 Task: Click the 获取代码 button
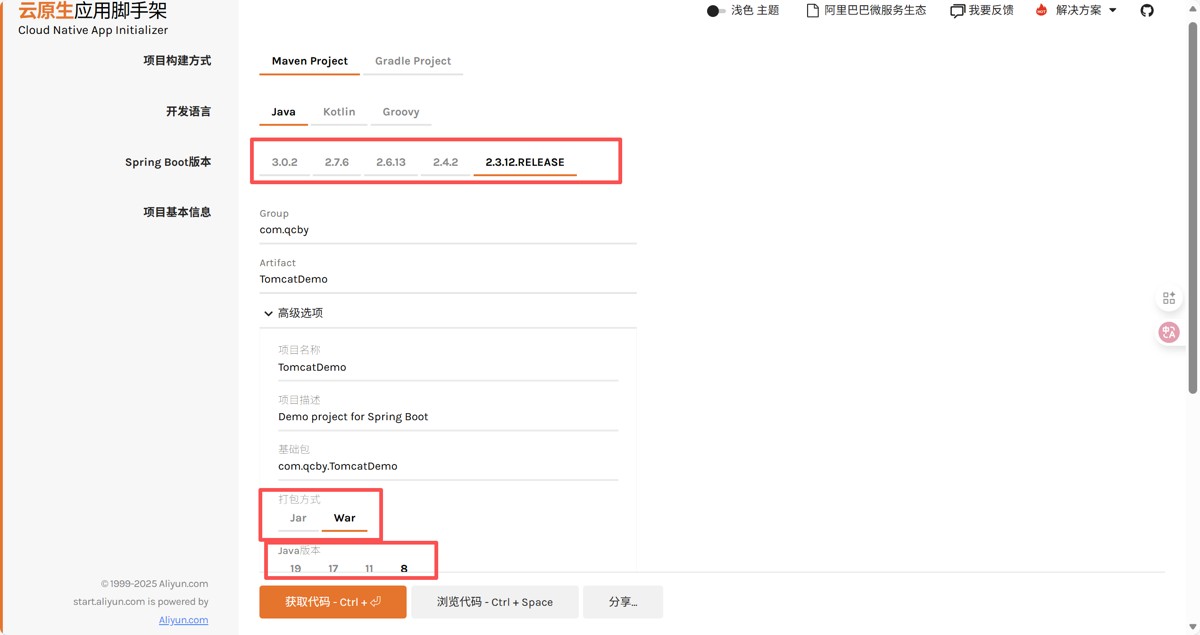pyautogui.click(x=333, y=602)
